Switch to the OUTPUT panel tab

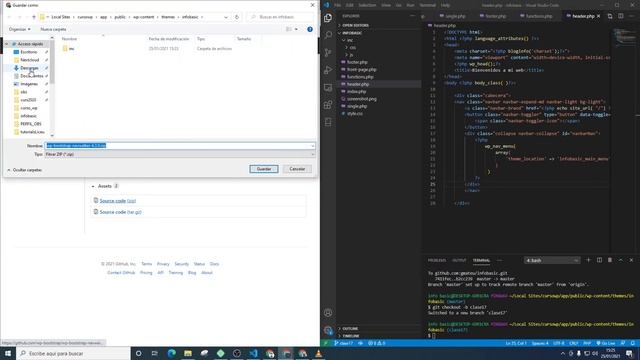click(x=459, y=260)
